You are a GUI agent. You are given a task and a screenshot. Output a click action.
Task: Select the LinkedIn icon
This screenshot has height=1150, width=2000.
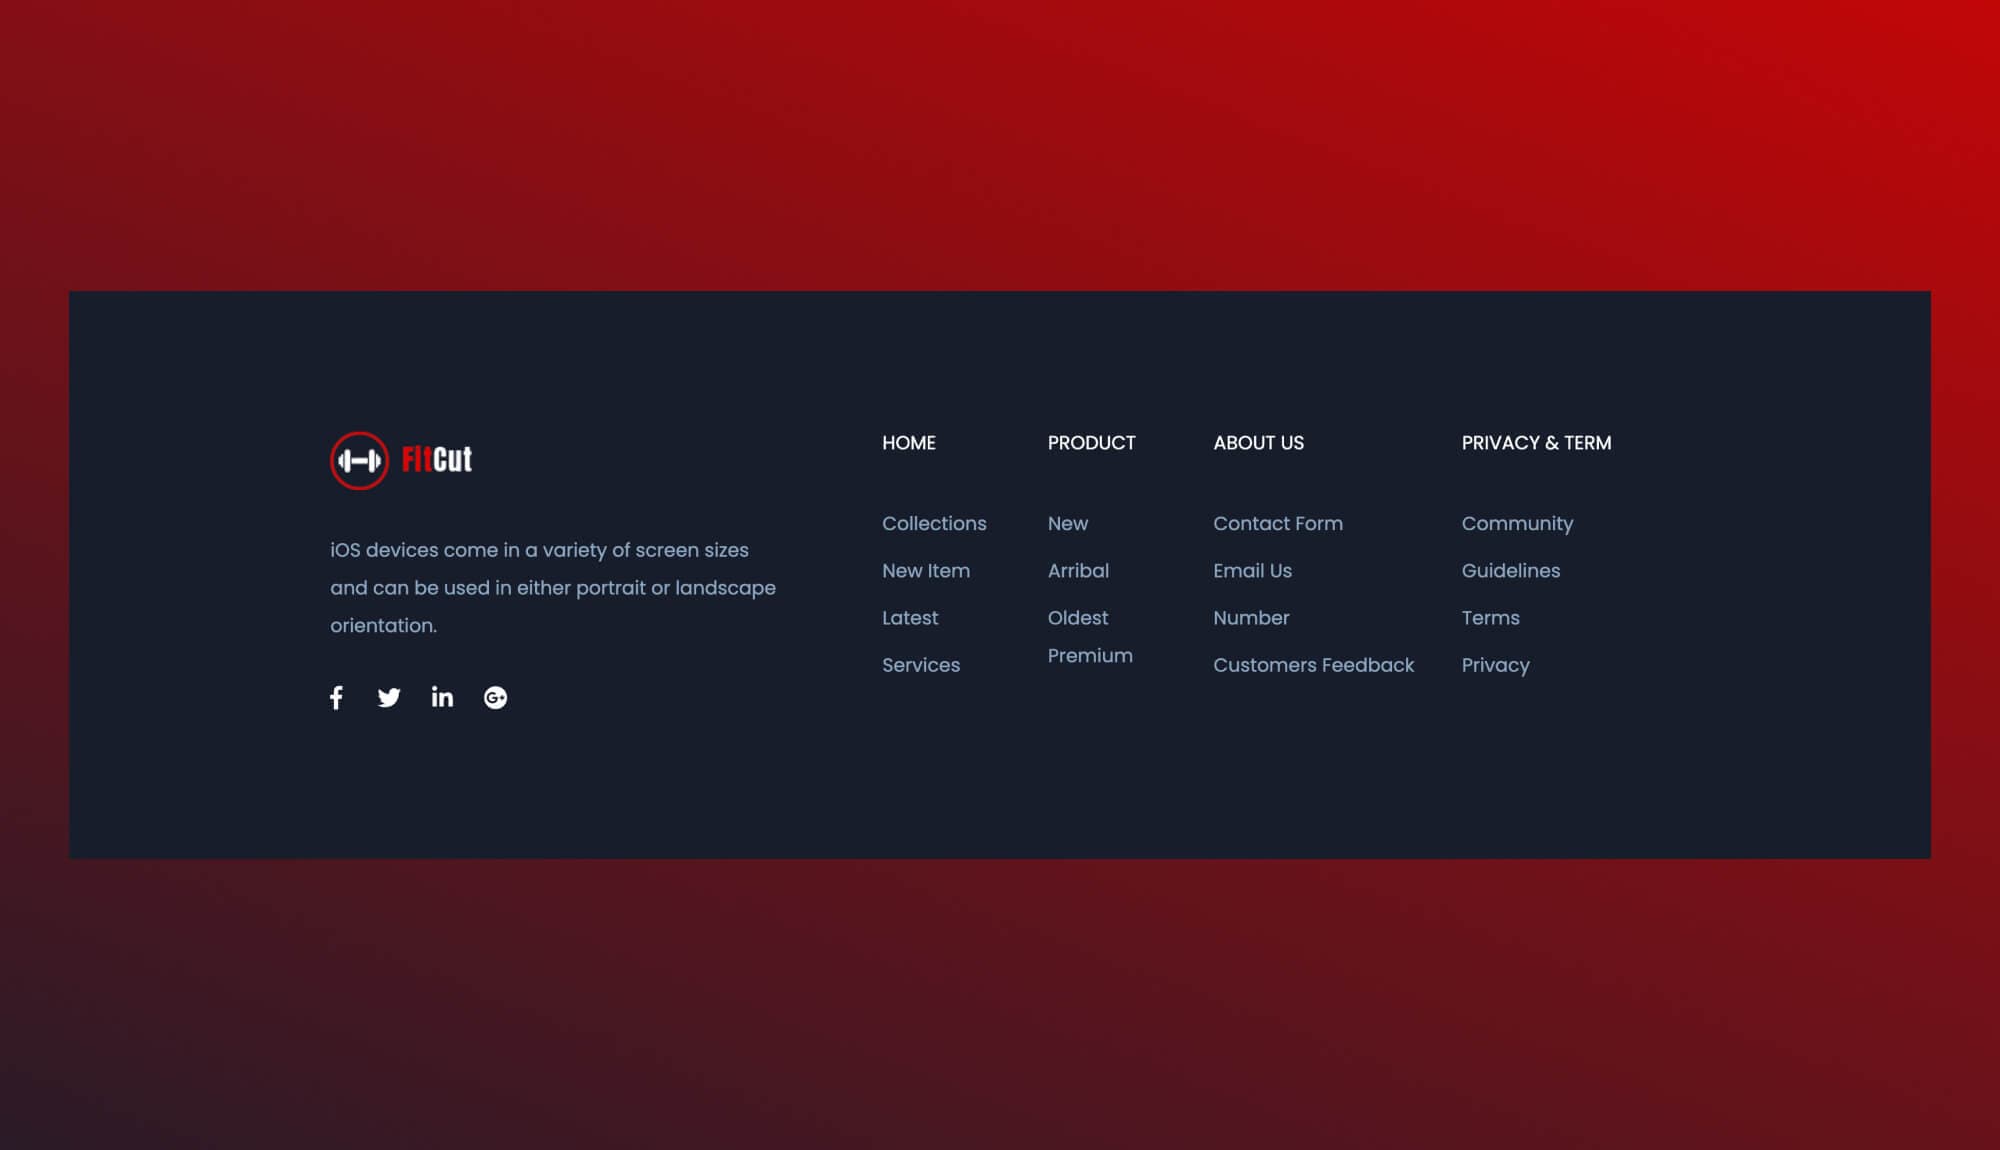pyautogui.click(x=442, y=697)
